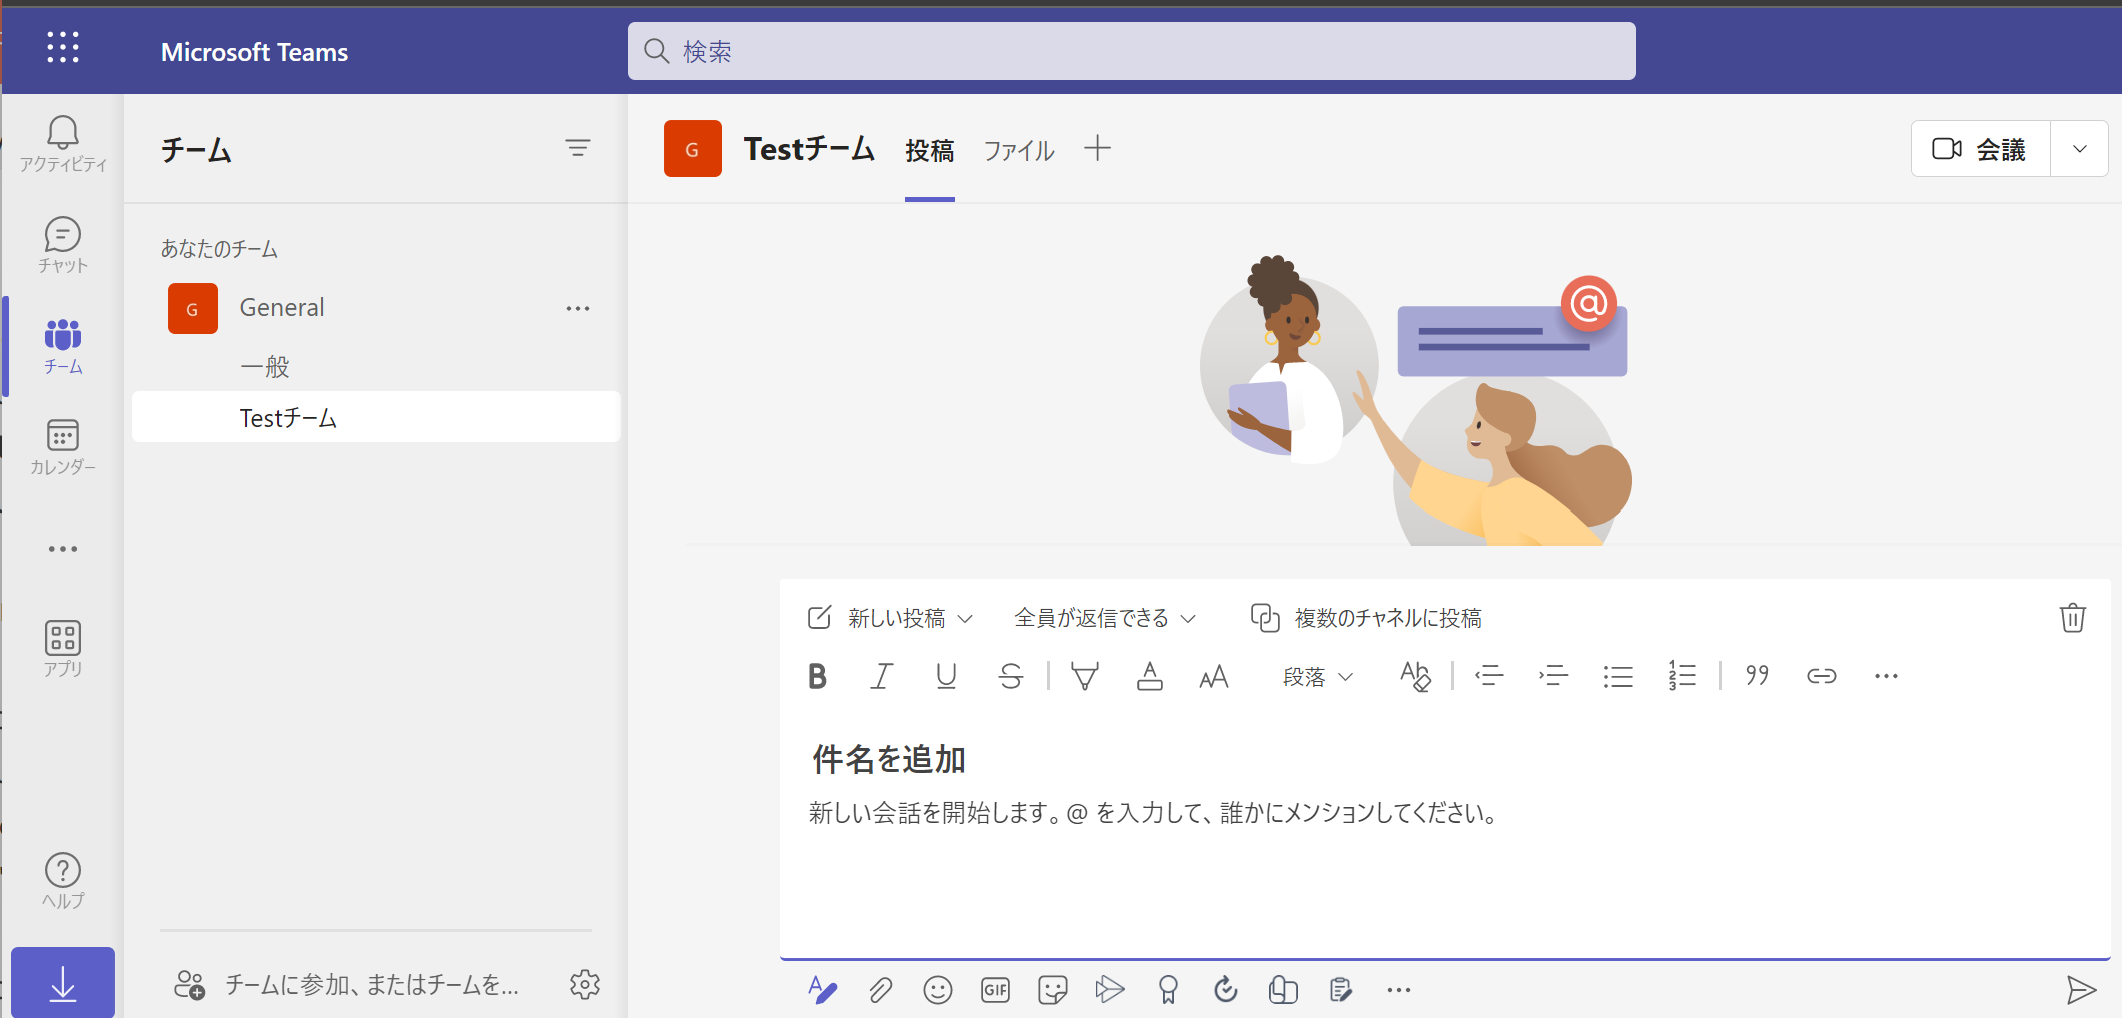Start a meeting with 会議 button
Screen dimensions: 2122x1018
[x=1980, y=149]
